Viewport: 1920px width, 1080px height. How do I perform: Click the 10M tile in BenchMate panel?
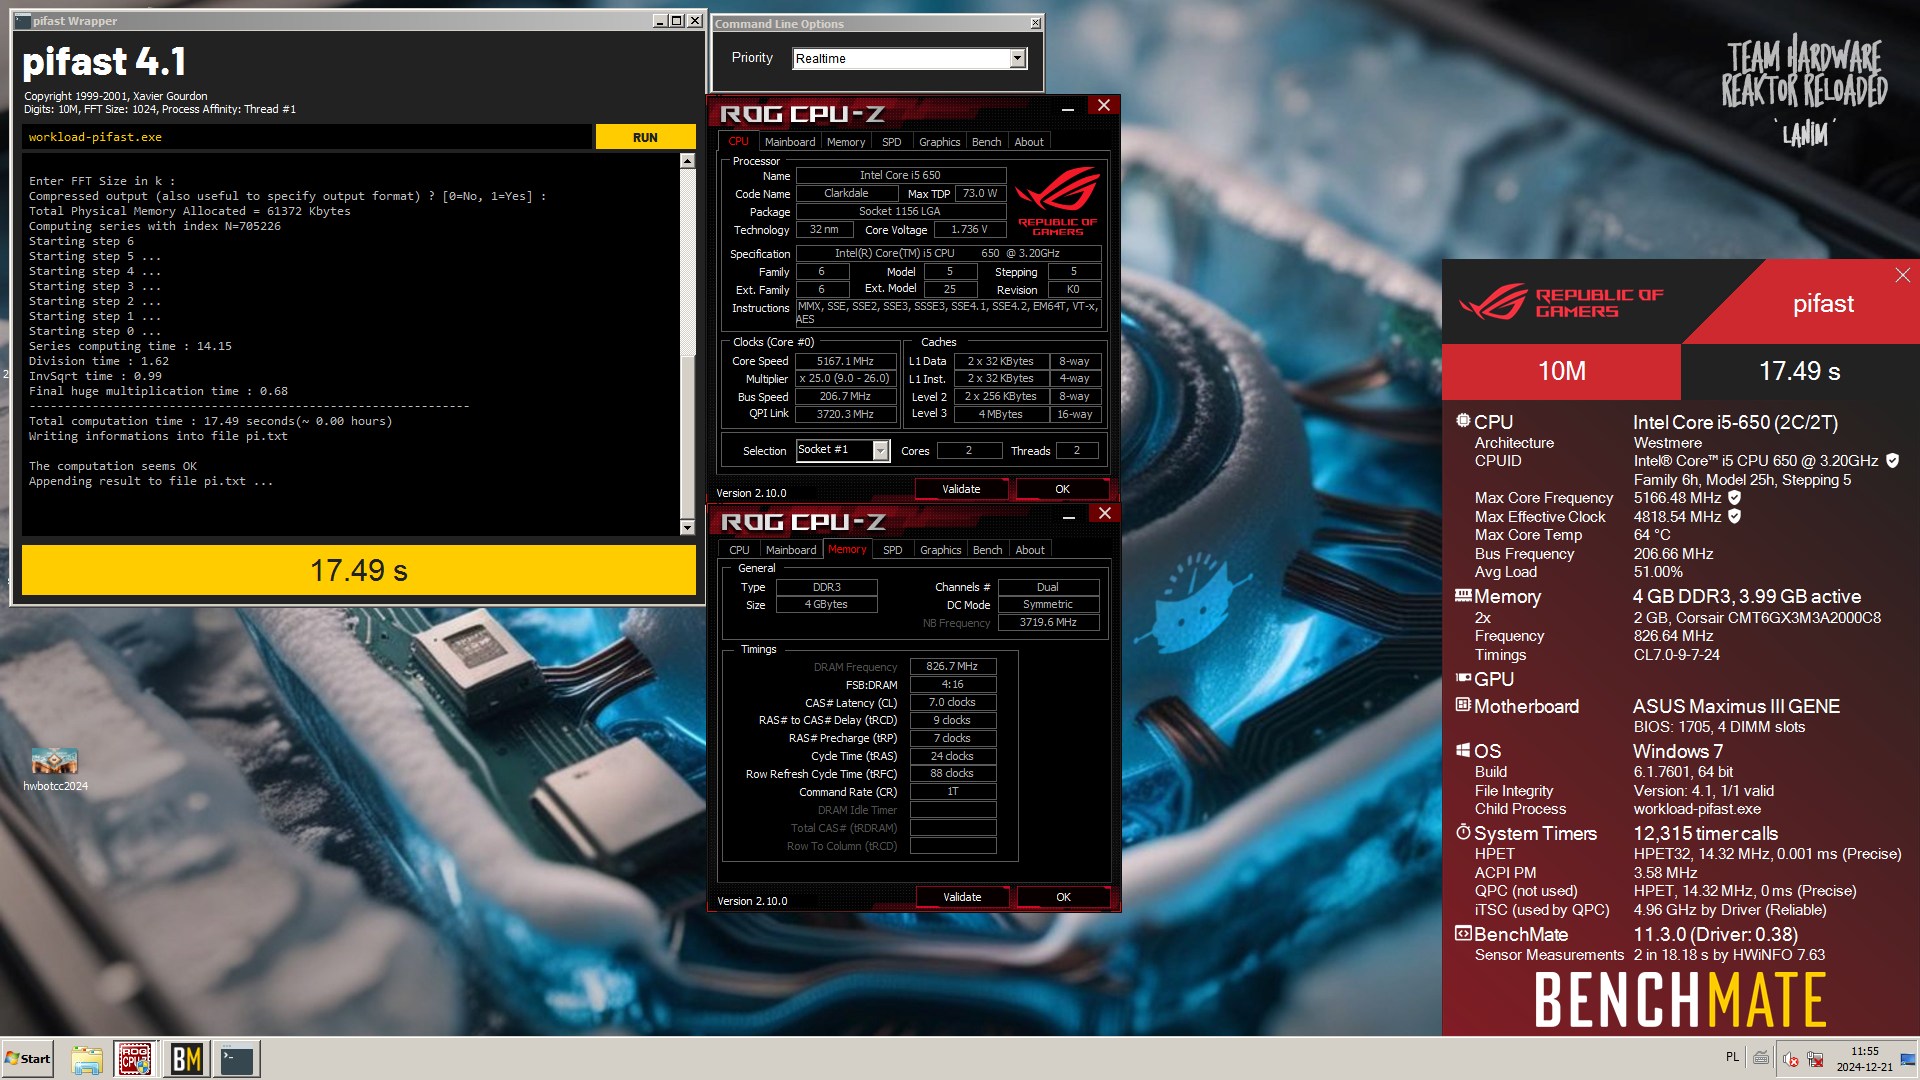click(x=1561, y=371)
